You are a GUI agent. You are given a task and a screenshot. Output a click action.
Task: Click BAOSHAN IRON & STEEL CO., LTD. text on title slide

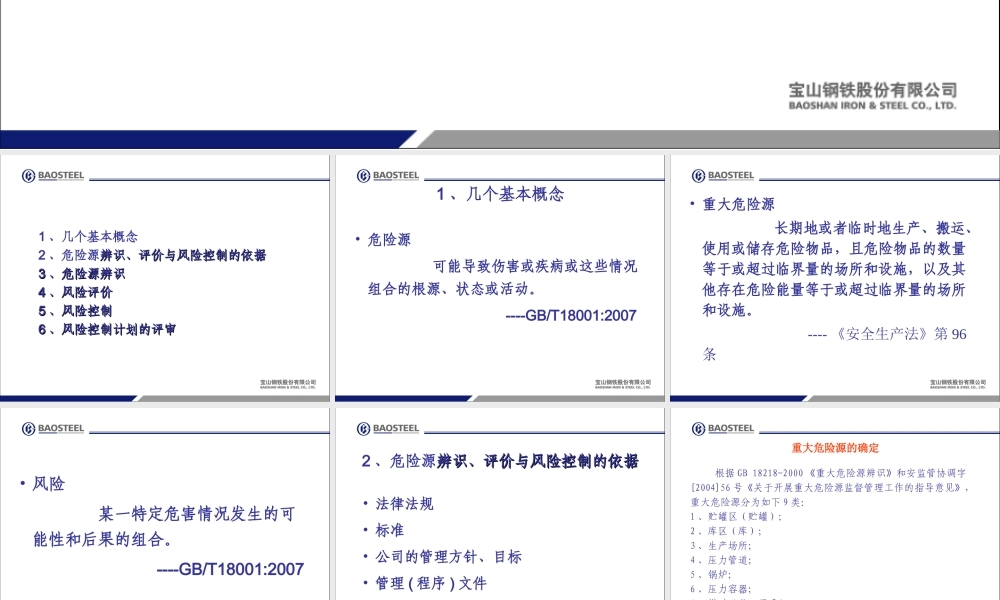point(872,106)
